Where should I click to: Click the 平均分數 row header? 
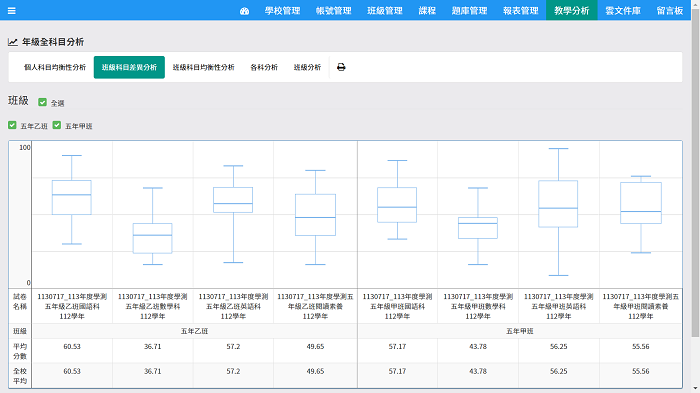[x=20, y=351]
